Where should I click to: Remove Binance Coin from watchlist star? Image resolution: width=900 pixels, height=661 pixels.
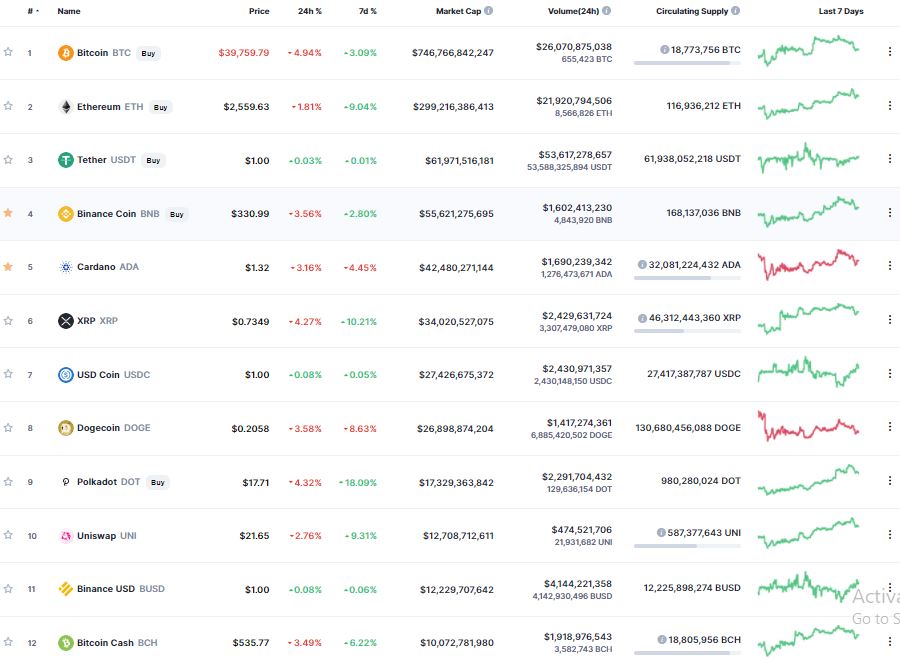point(8,213)
